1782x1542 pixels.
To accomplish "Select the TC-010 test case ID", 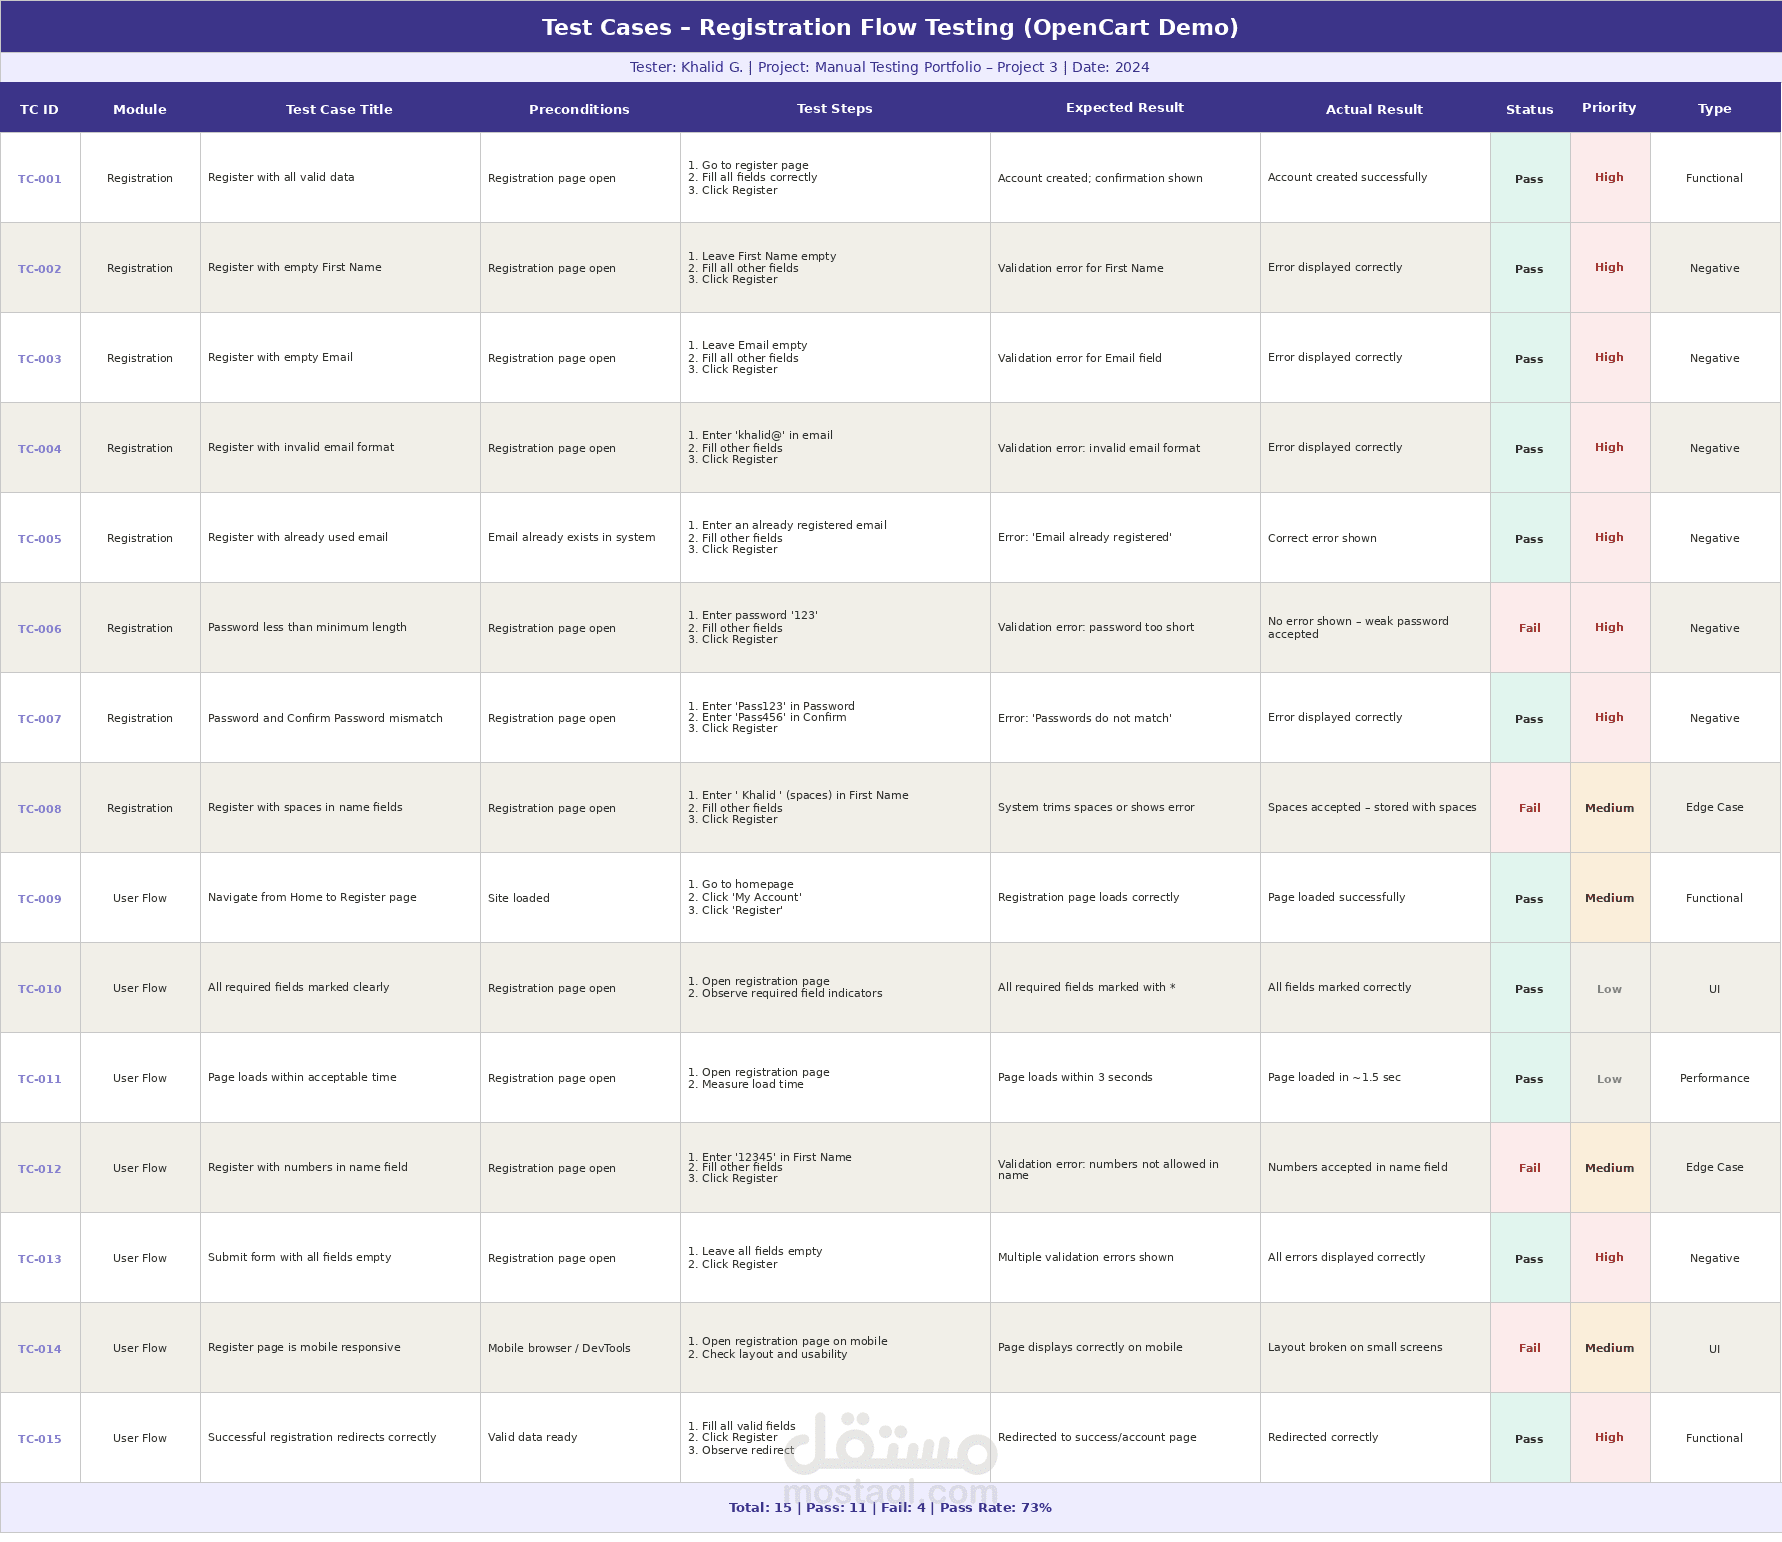I will [x=40, y=989].
